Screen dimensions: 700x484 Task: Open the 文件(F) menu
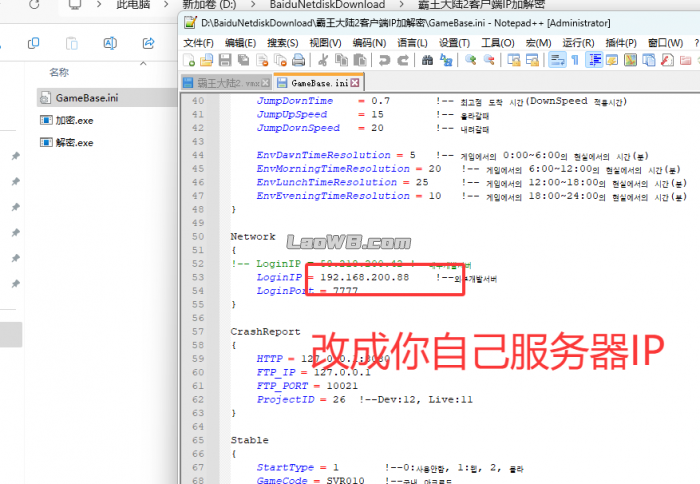[198, 43]
